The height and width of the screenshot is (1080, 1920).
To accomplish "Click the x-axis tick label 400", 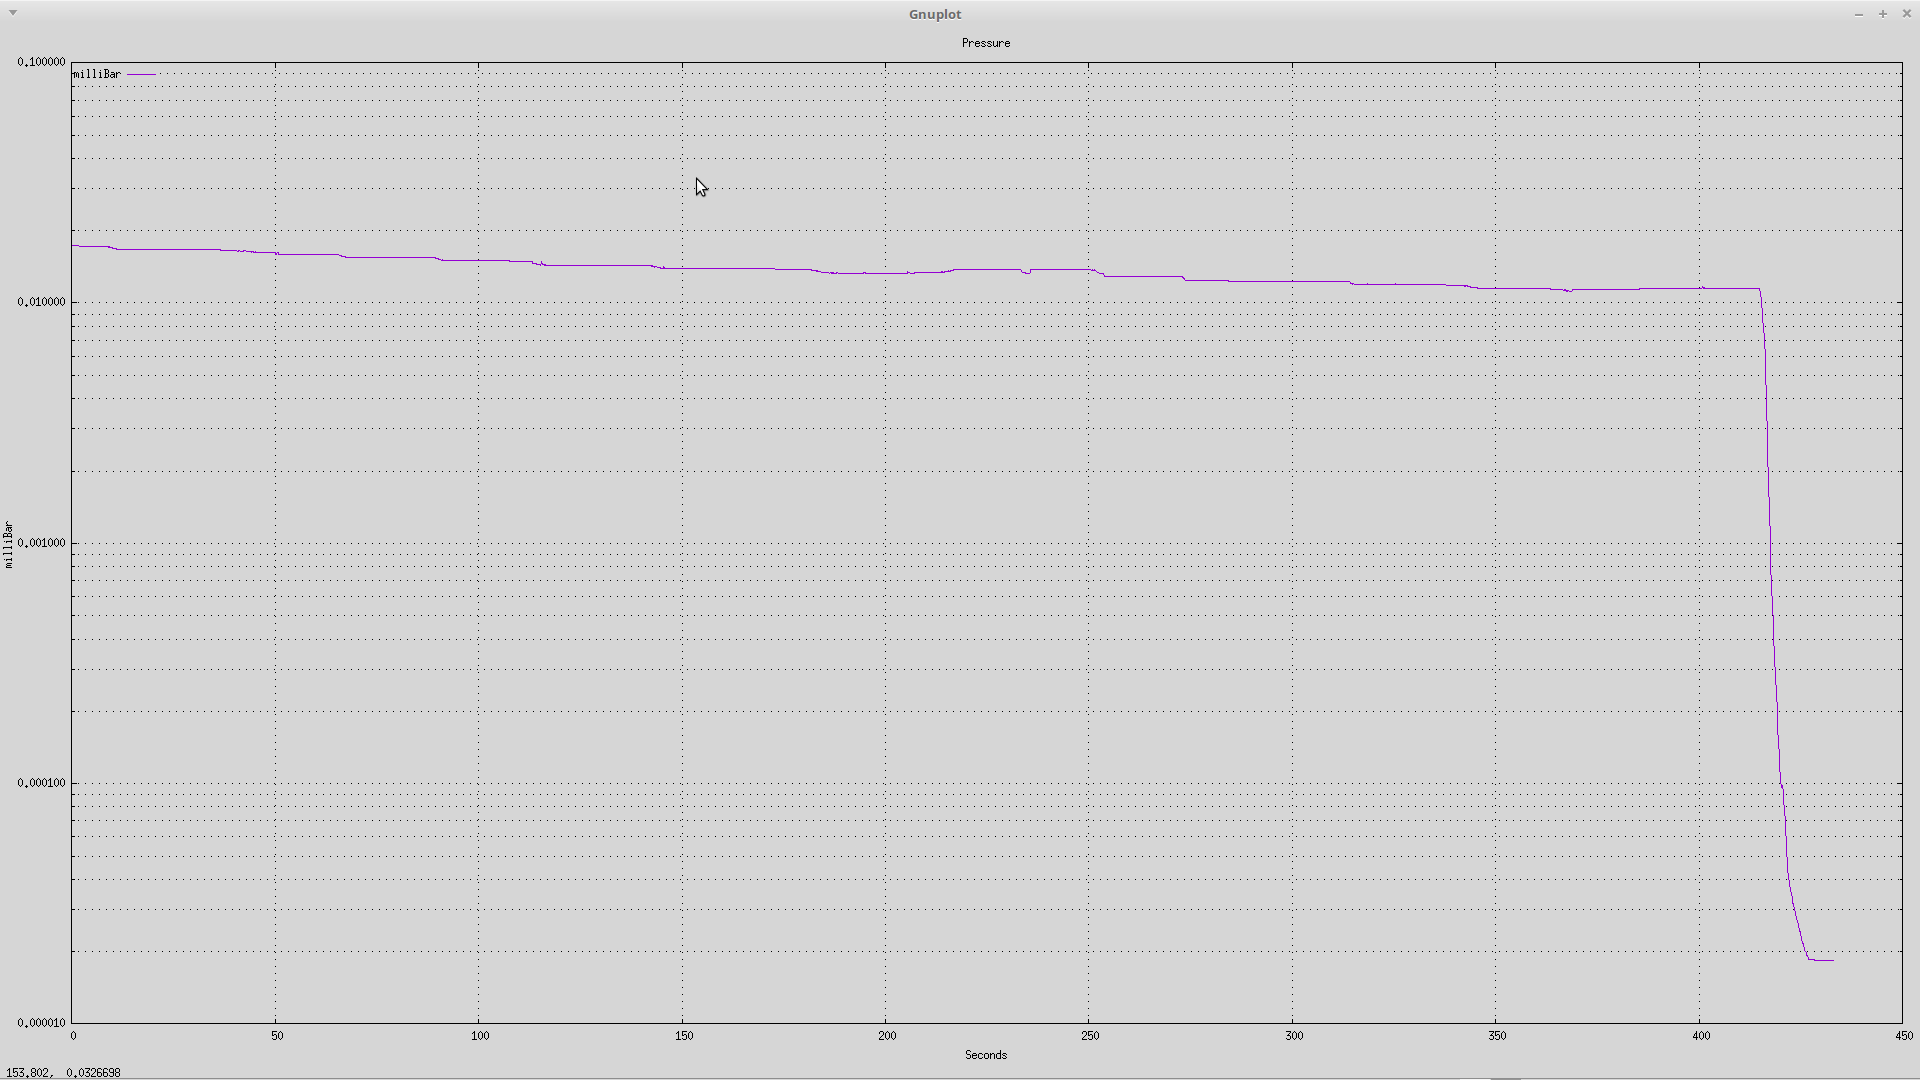I will (x=1701, y=1036).
